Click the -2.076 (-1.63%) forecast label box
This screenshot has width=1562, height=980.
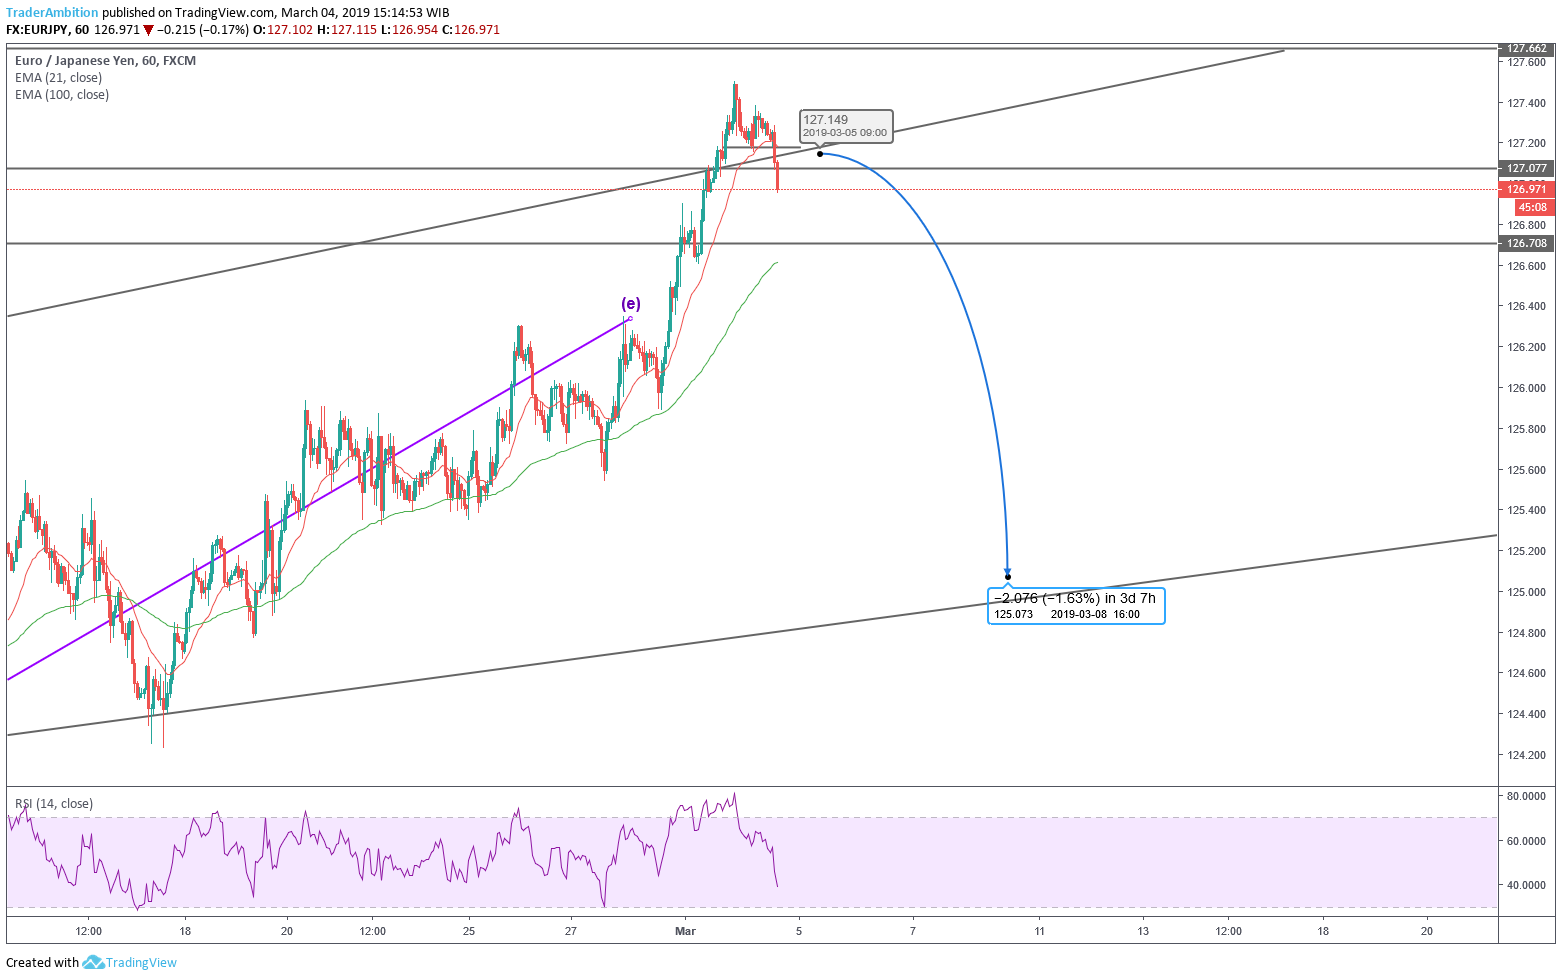click(1076, 606)
